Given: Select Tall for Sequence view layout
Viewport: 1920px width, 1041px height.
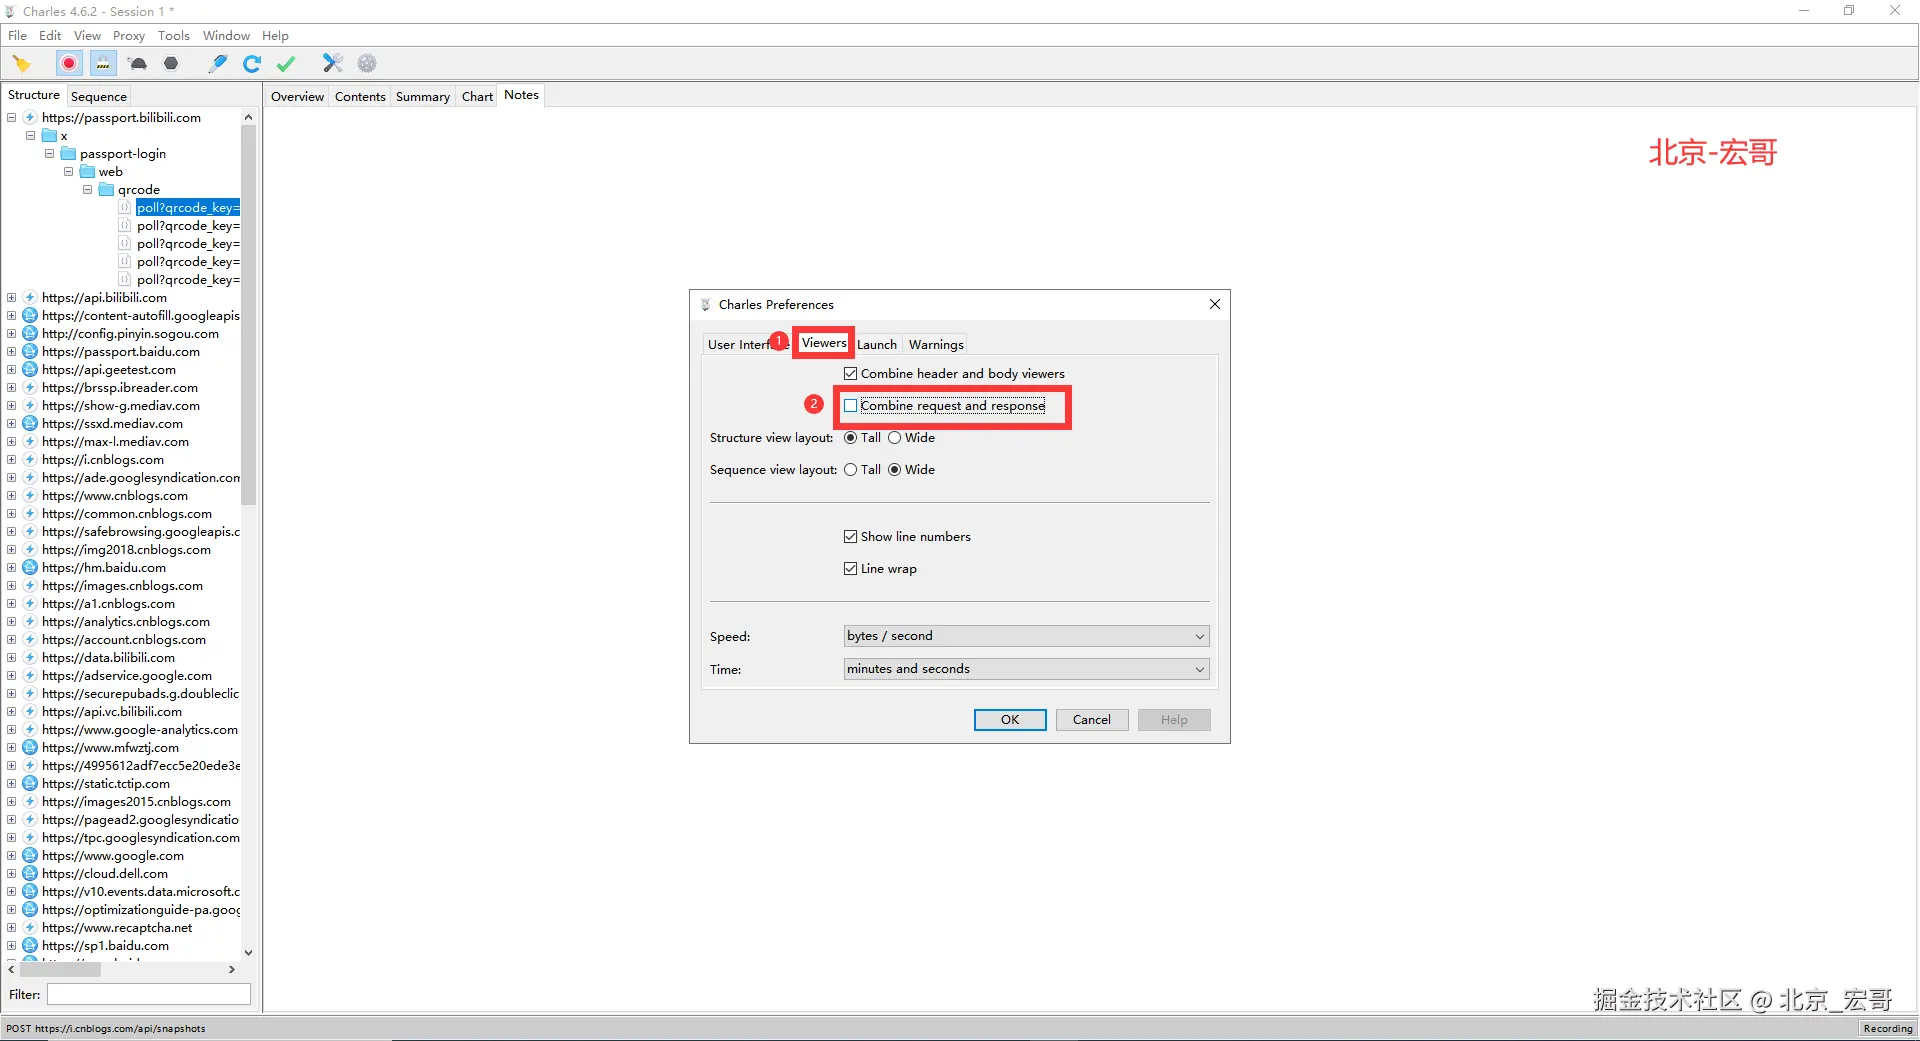Looking at the screenshot, I should 851,470.
